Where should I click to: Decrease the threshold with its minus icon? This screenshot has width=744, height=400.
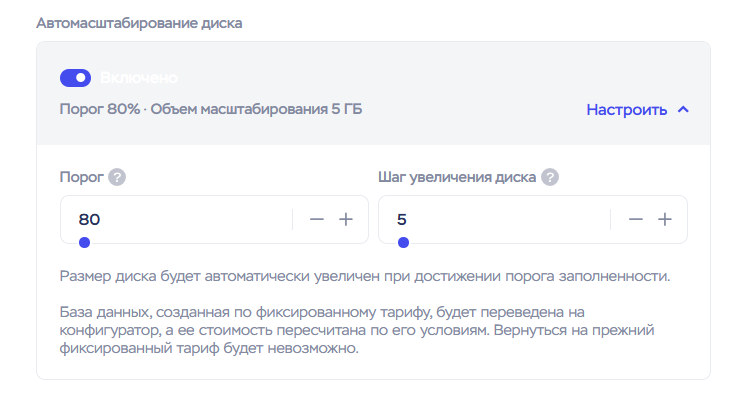tap(317, 220)
